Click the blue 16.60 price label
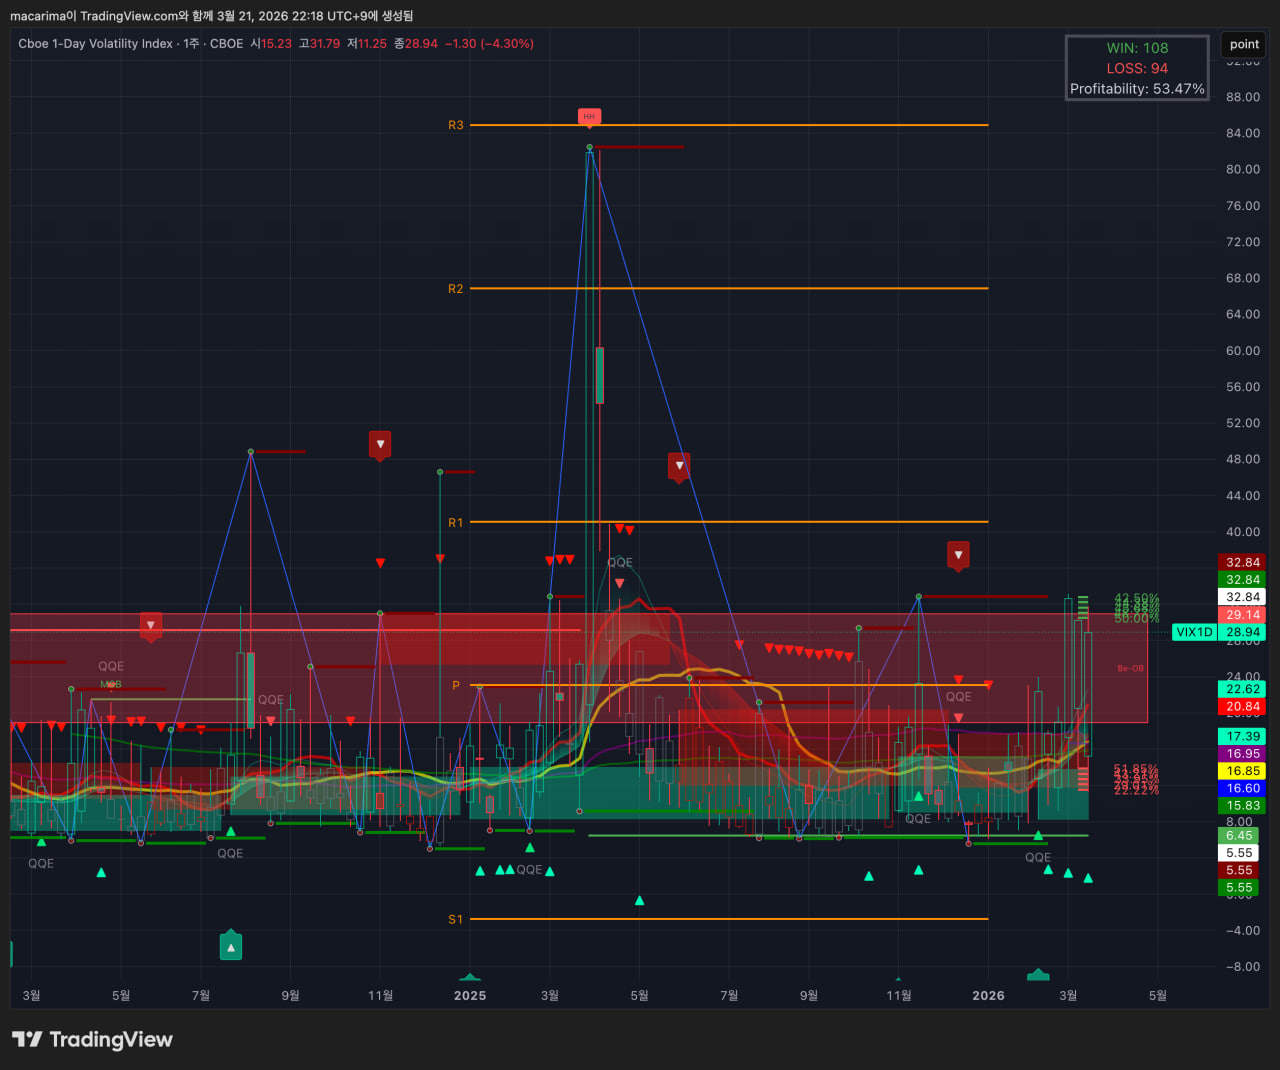Viewport: 1280px width, 1070px height. 1243,788
